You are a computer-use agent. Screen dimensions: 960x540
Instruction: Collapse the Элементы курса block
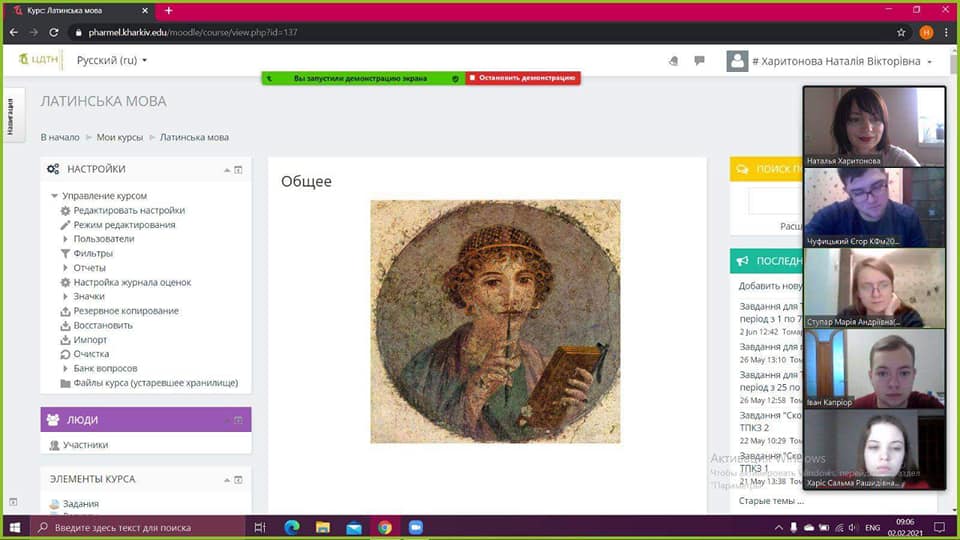pos(227,479)
